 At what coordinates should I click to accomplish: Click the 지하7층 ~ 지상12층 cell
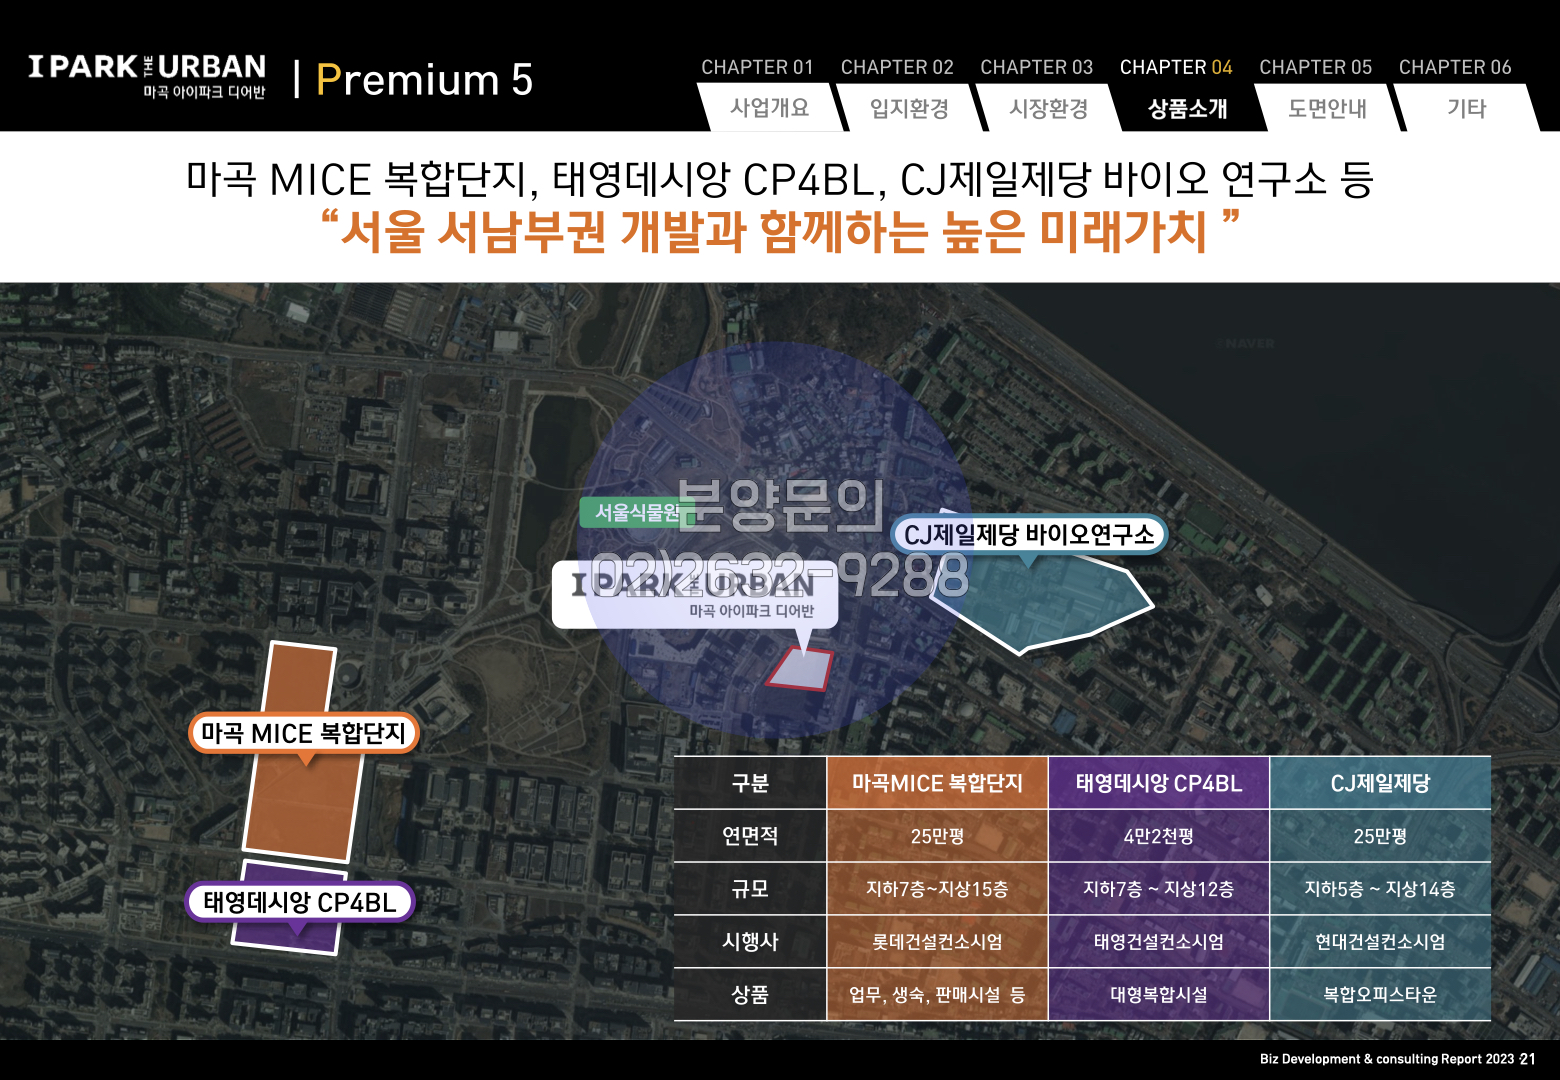point(1159,889)
